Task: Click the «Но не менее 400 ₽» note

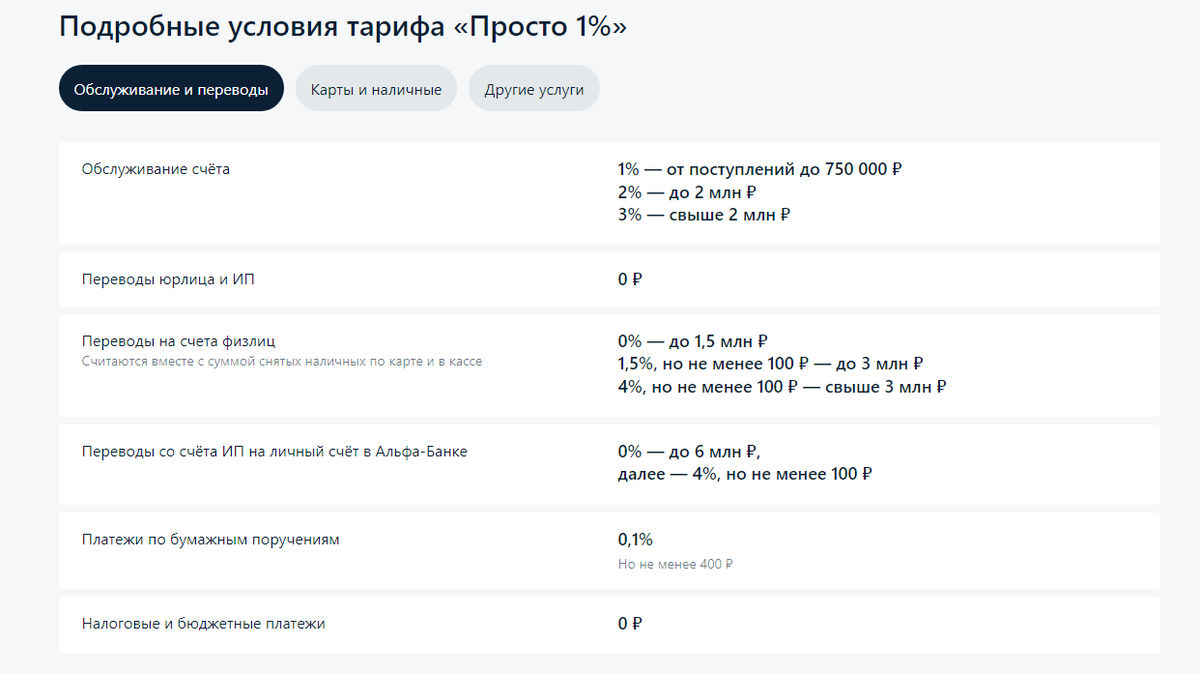Action: point(675,563)
